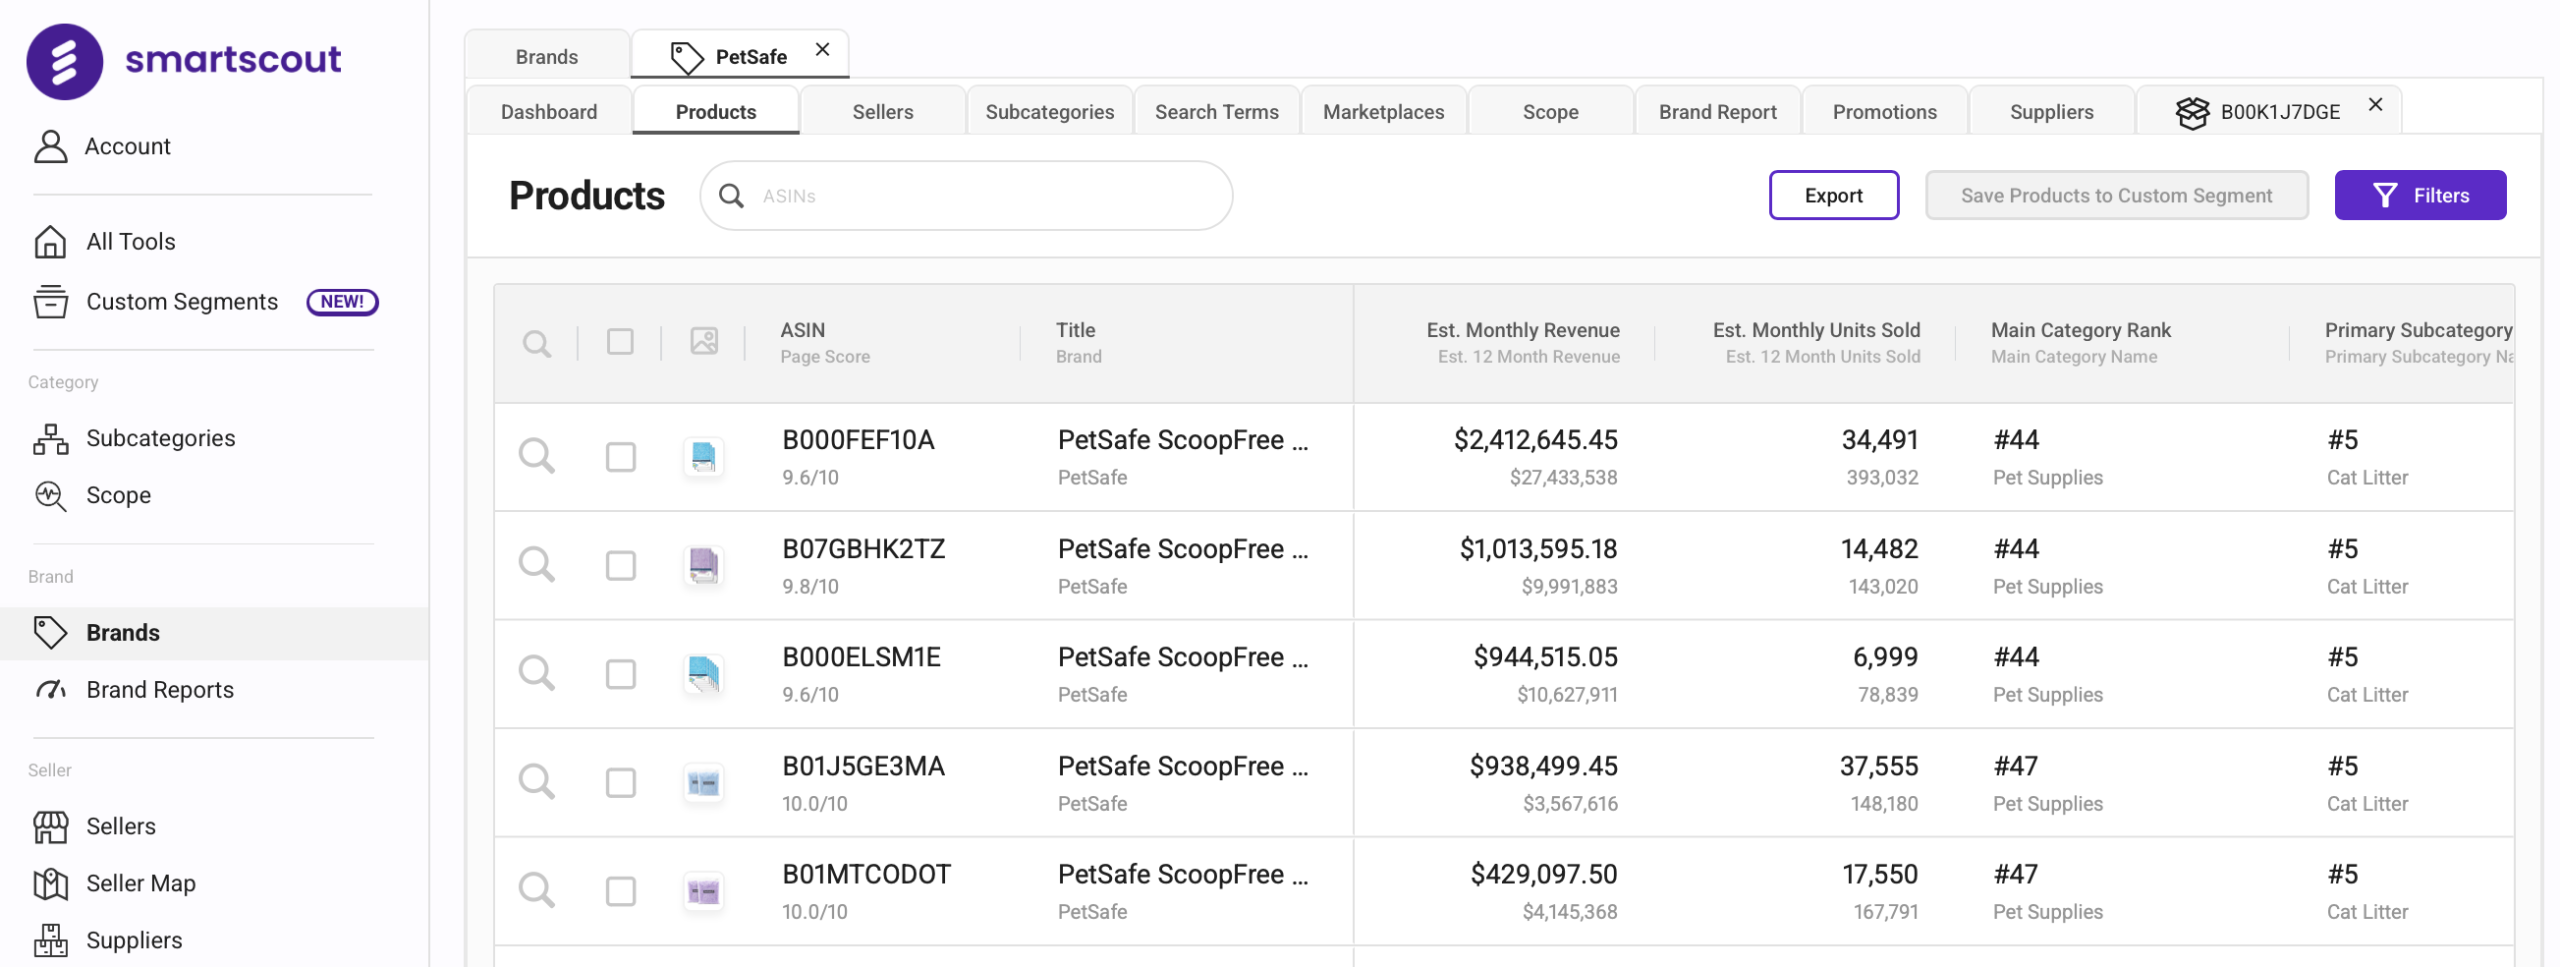Image resolution: width=2560 pixels, height=967 pixels.
Task: Open Account from the user icon
Action: 50,146
